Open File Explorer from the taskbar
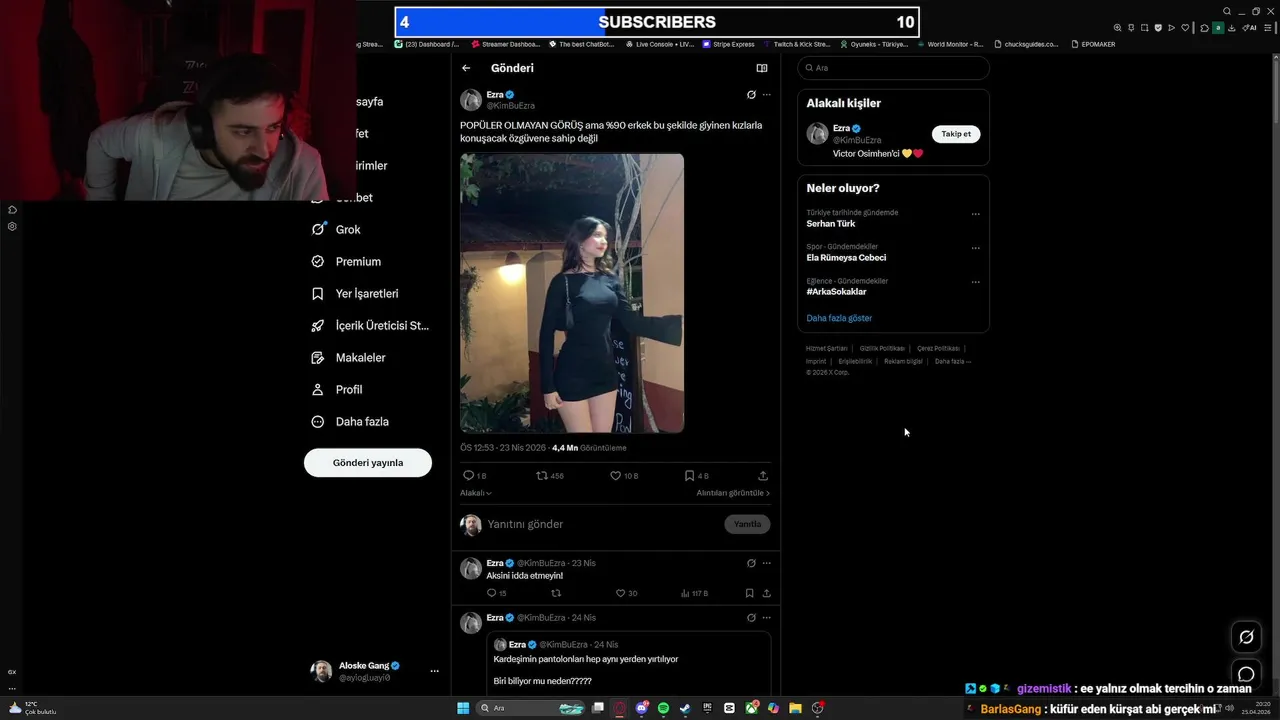The image size is (1280, 720). tap(795, 708)
